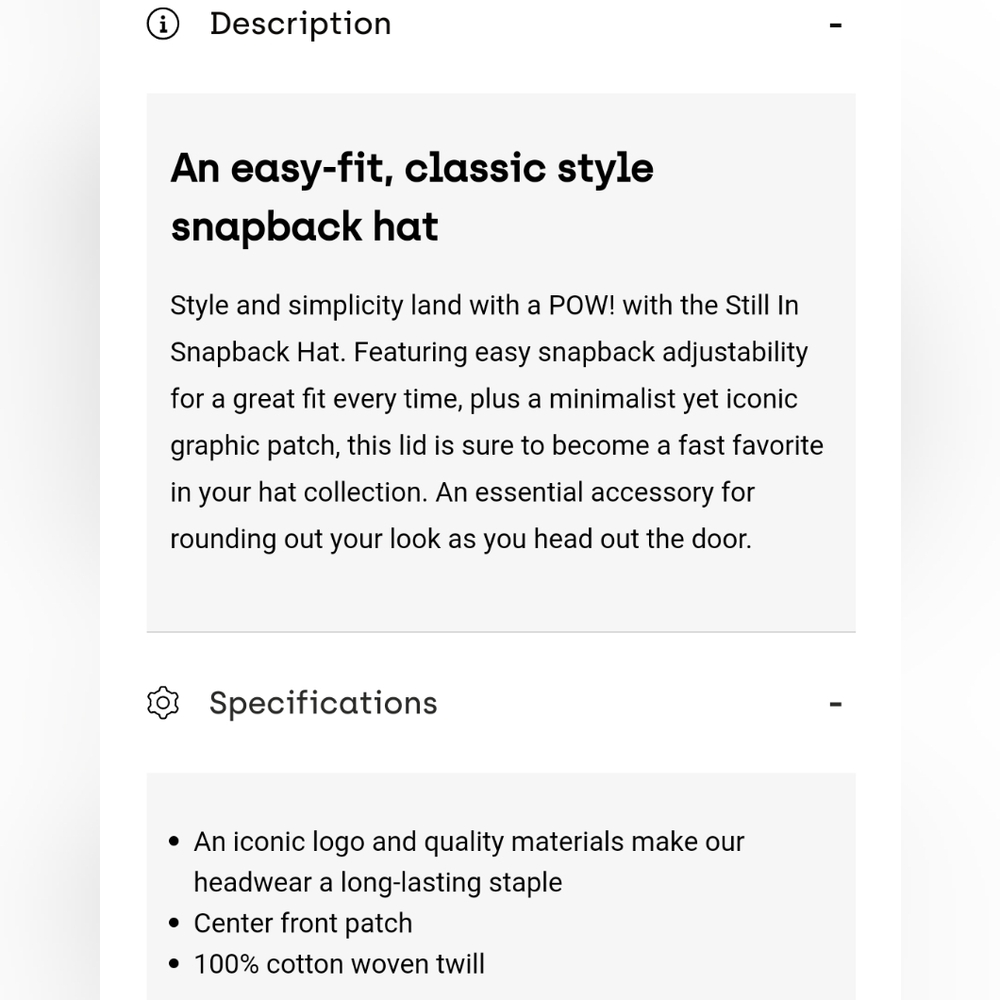
Task: Click the Description section title
Action: [x=300, y=24]
